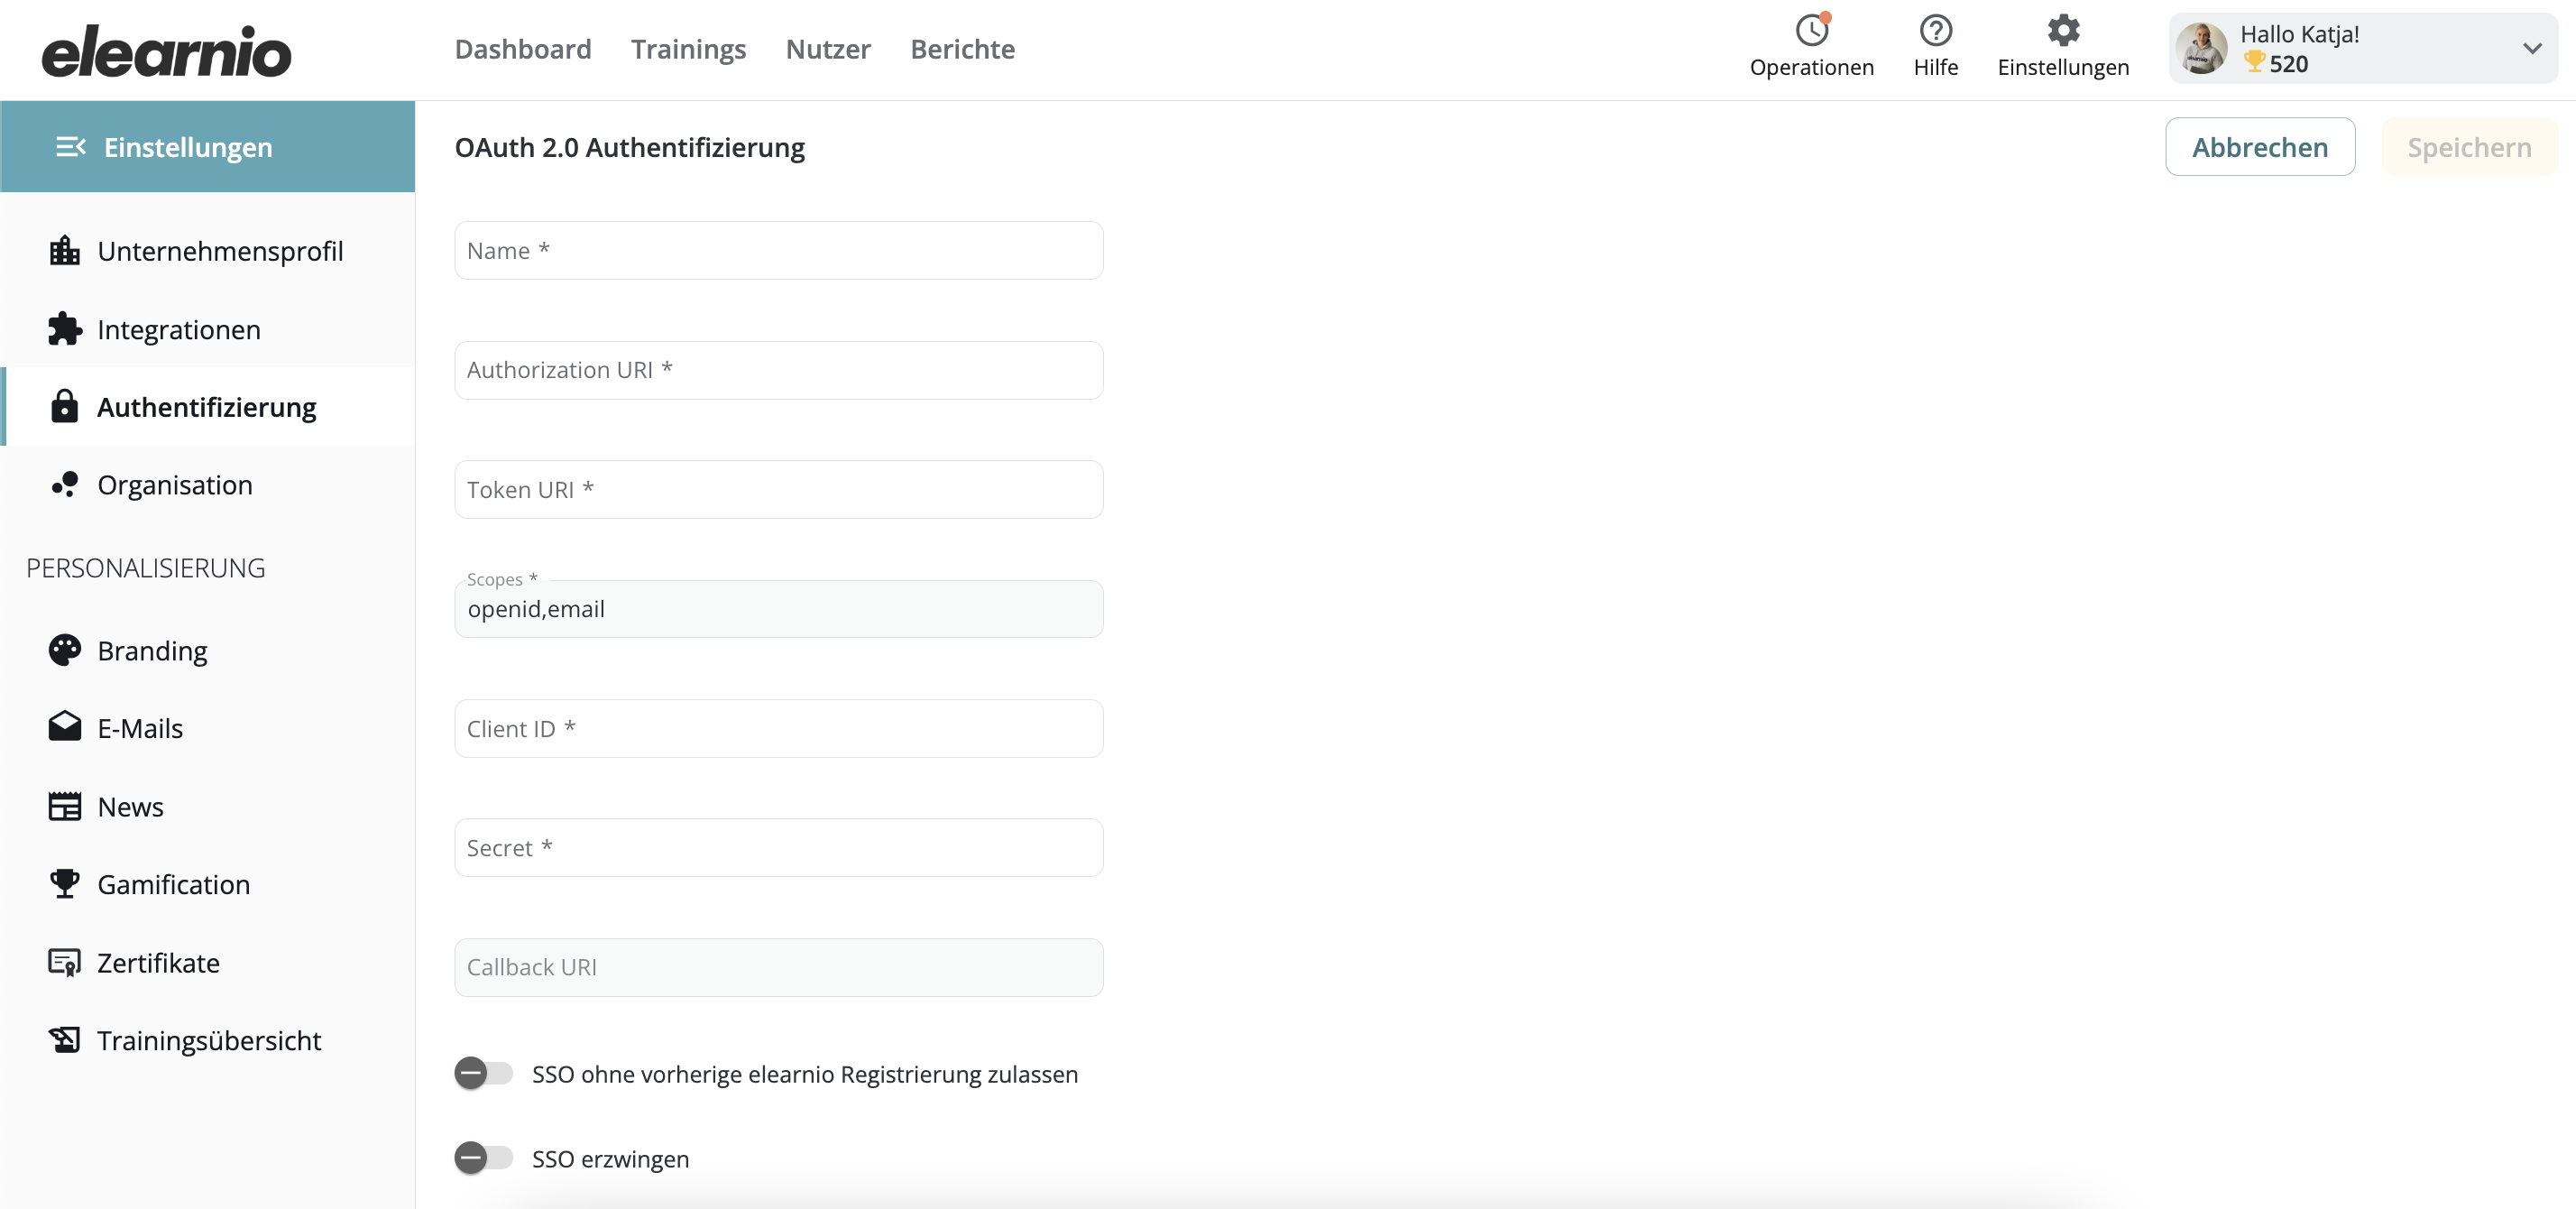Open the E-Mails settings entry
The width and height of the screenshot is (2576, 1209).
[208, 728]
